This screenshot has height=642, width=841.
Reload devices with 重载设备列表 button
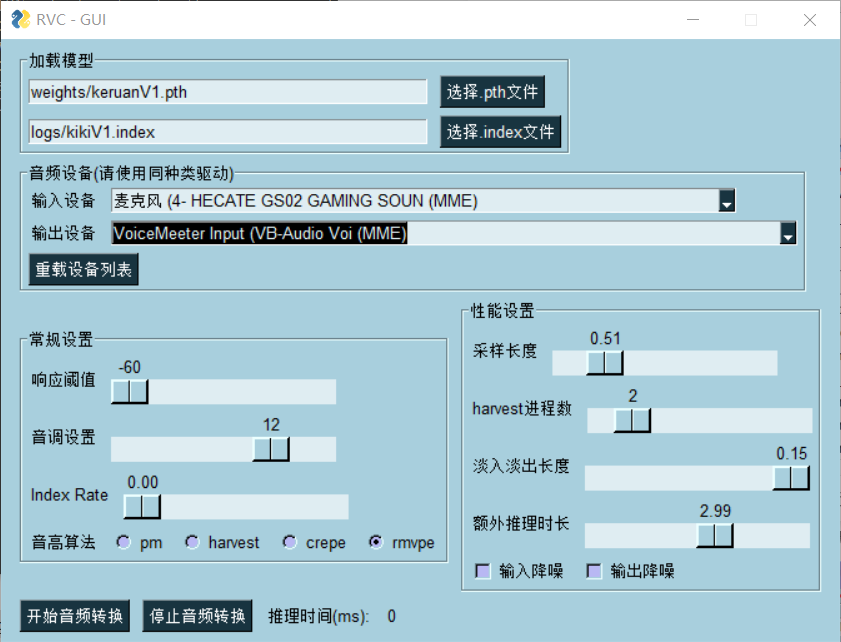(84, 269)
